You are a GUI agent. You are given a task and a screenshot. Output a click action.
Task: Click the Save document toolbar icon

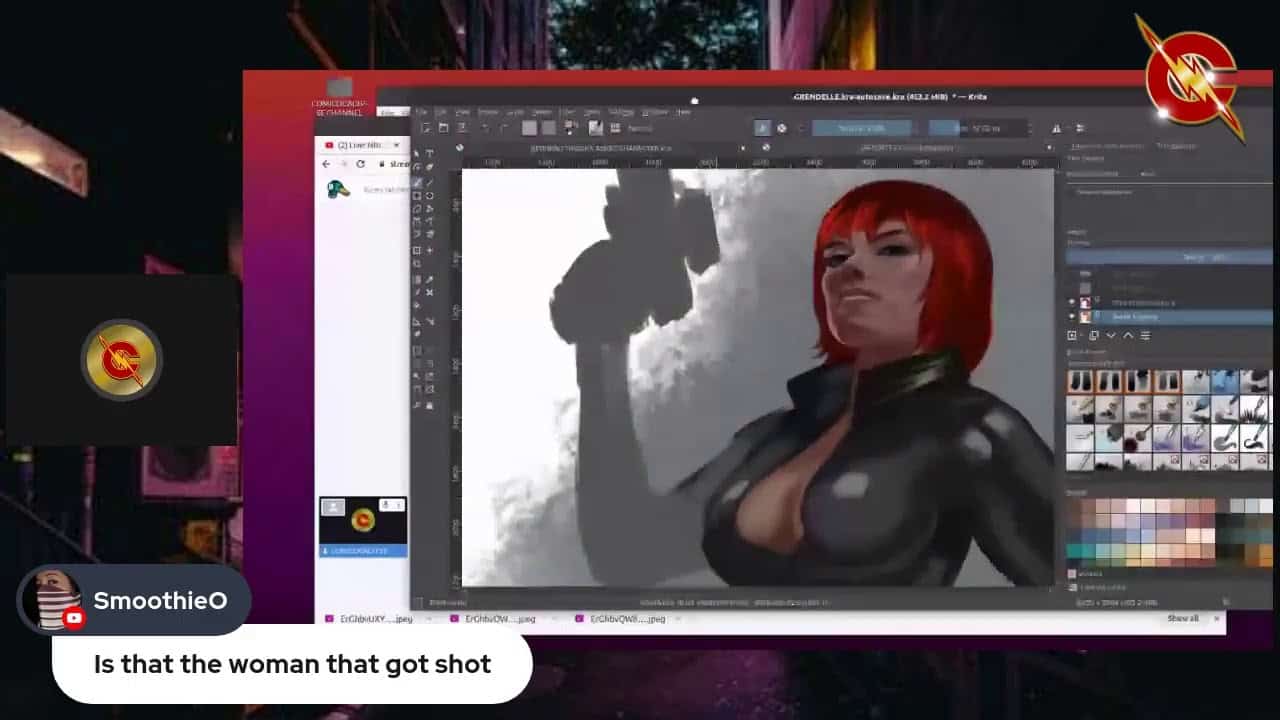[459, 128]
